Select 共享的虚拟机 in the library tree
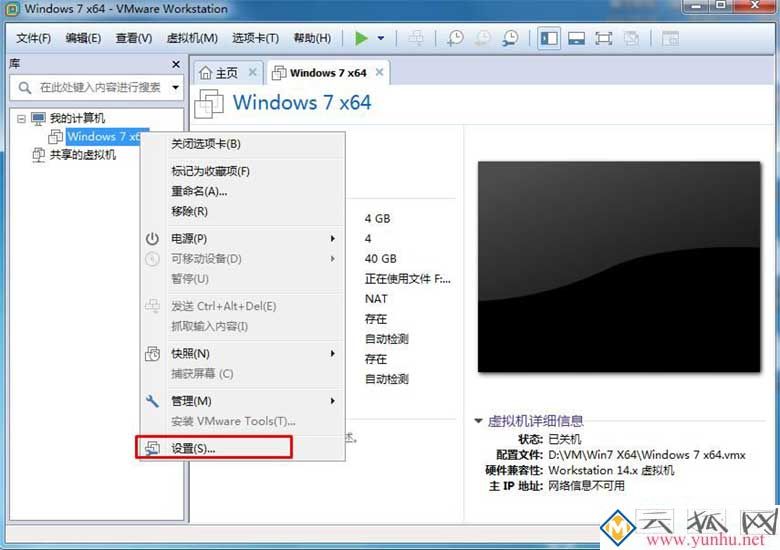Viewport: 780px width, 550px height. tap(83, 155)
